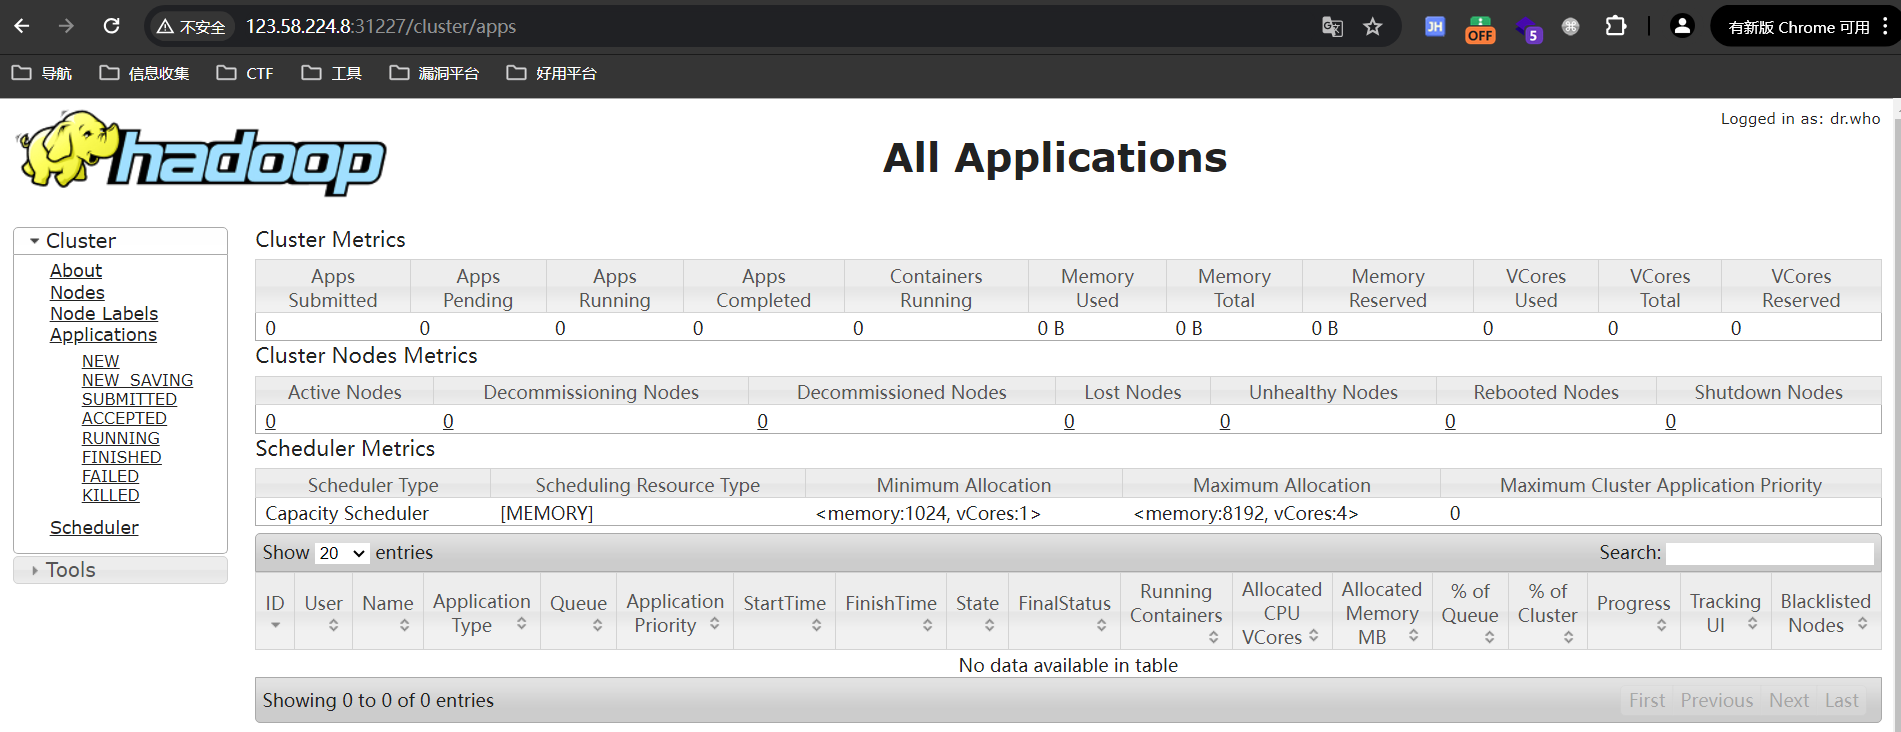Filter applications by KILLED state
This screenshot has height=732, width=1901.
tap(110, 495)
